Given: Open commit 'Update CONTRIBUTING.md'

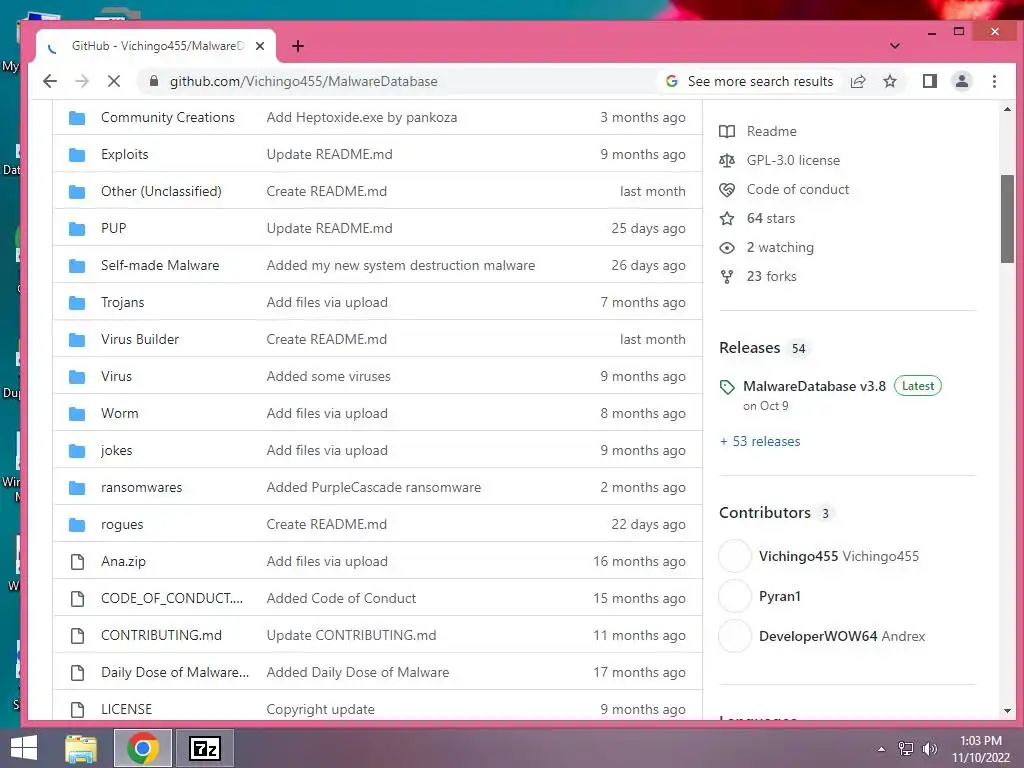Looking at the screenshot, I should (x=351, y=635).
